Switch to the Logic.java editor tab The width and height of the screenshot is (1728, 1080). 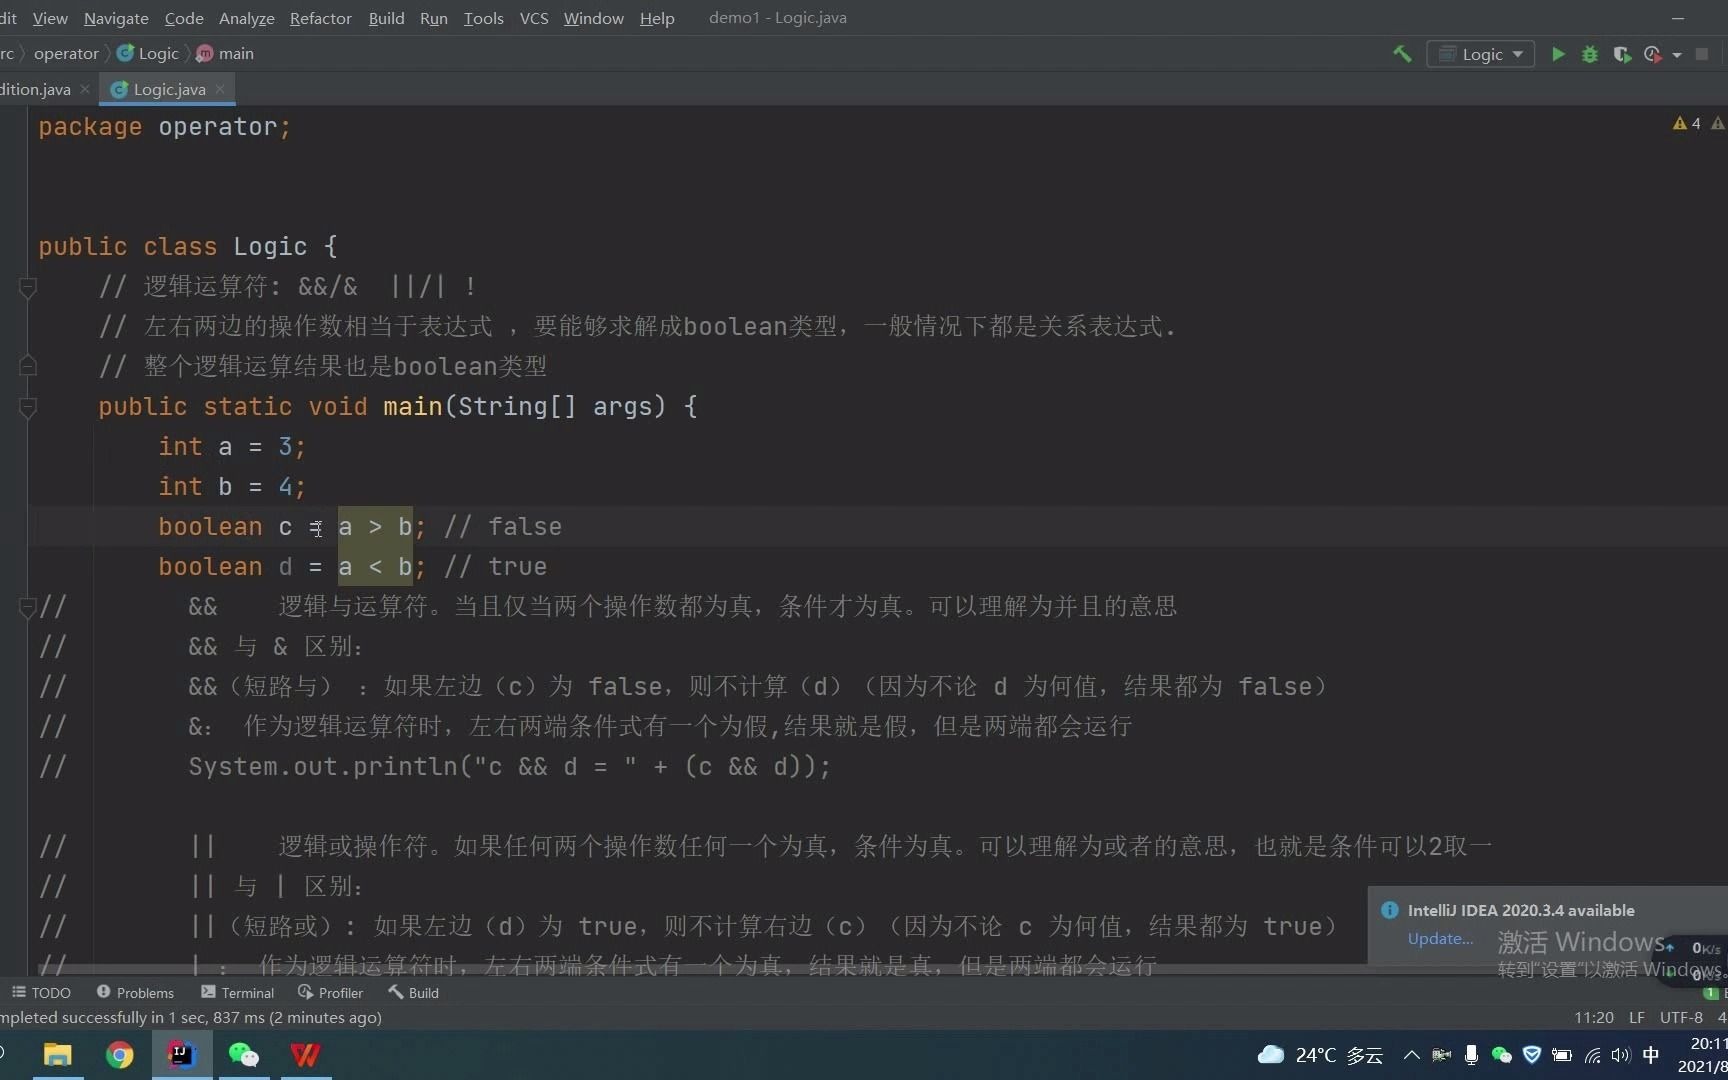[169, 89]
